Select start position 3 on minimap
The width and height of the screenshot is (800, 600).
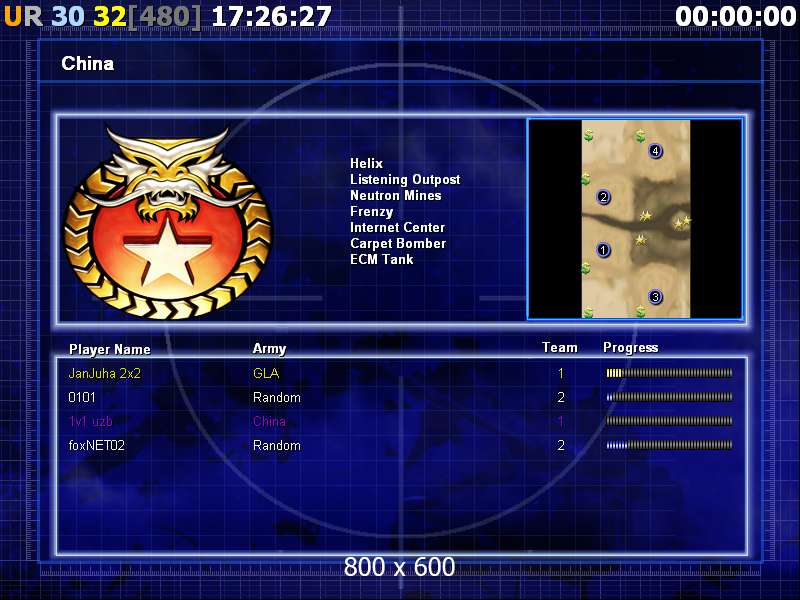click(655, 297)
